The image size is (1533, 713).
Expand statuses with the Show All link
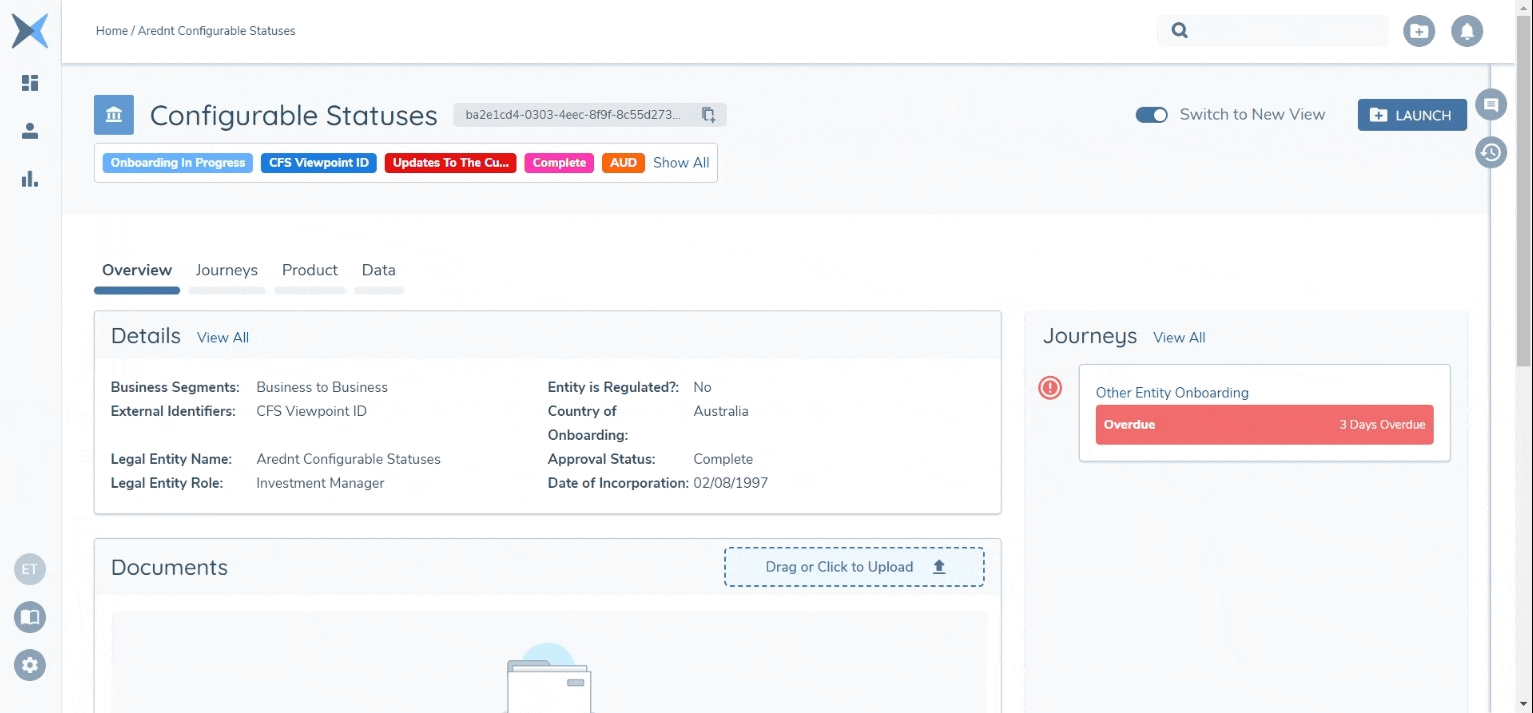tap(681, 162)
